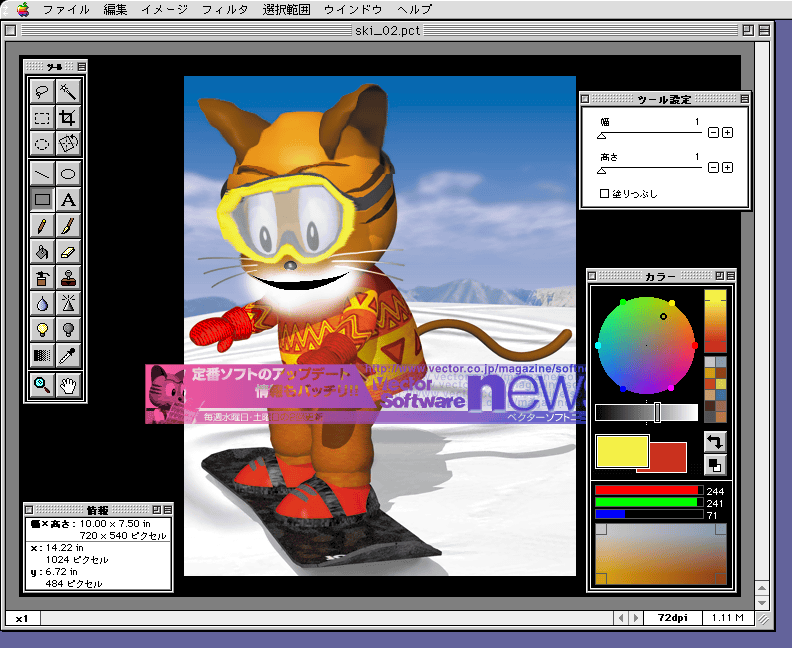Select the Magic Wand tool
This screenshot has width=792, height=648.
(68, 92)
